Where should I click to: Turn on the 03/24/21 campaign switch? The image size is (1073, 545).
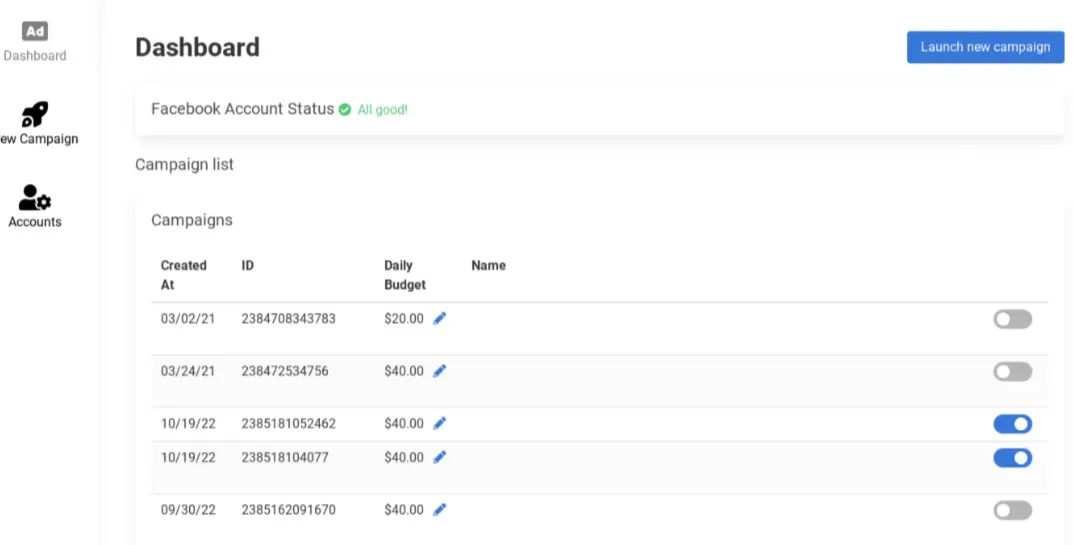click(1013, 372)
